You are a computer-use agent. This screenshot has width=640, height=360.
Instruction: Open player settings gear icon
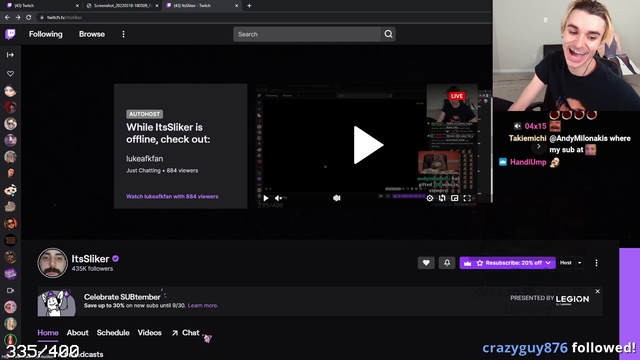(430, 198)
